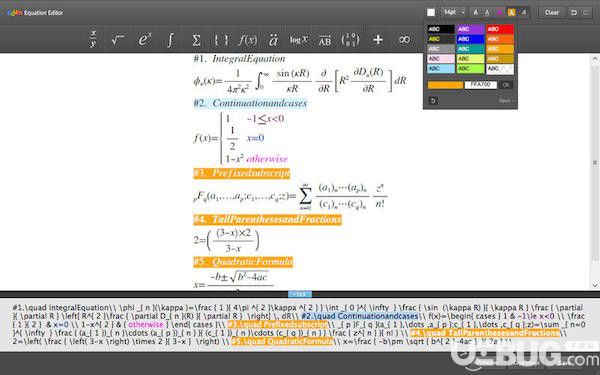Expand the Spot option in color panel
The image size is (600, 375).
coord(506,101)
